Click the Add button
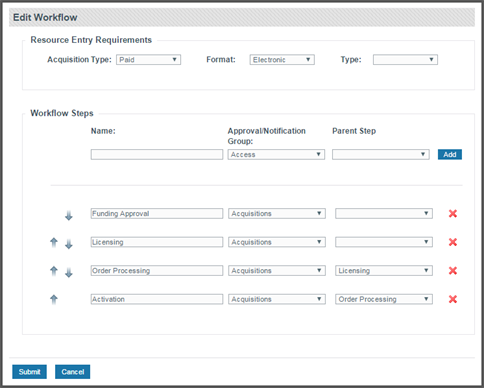 point(450,154)
